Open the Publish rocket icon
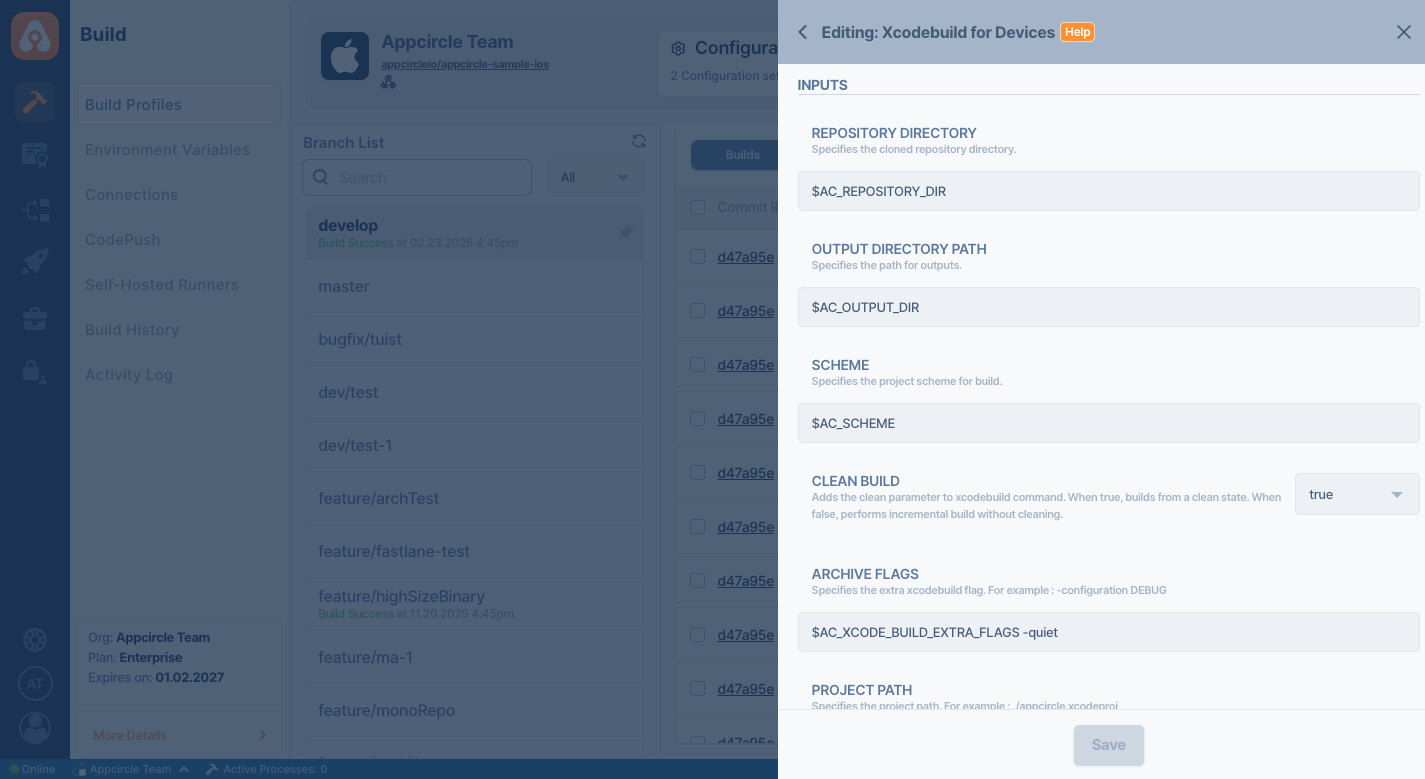 [35, 261]
